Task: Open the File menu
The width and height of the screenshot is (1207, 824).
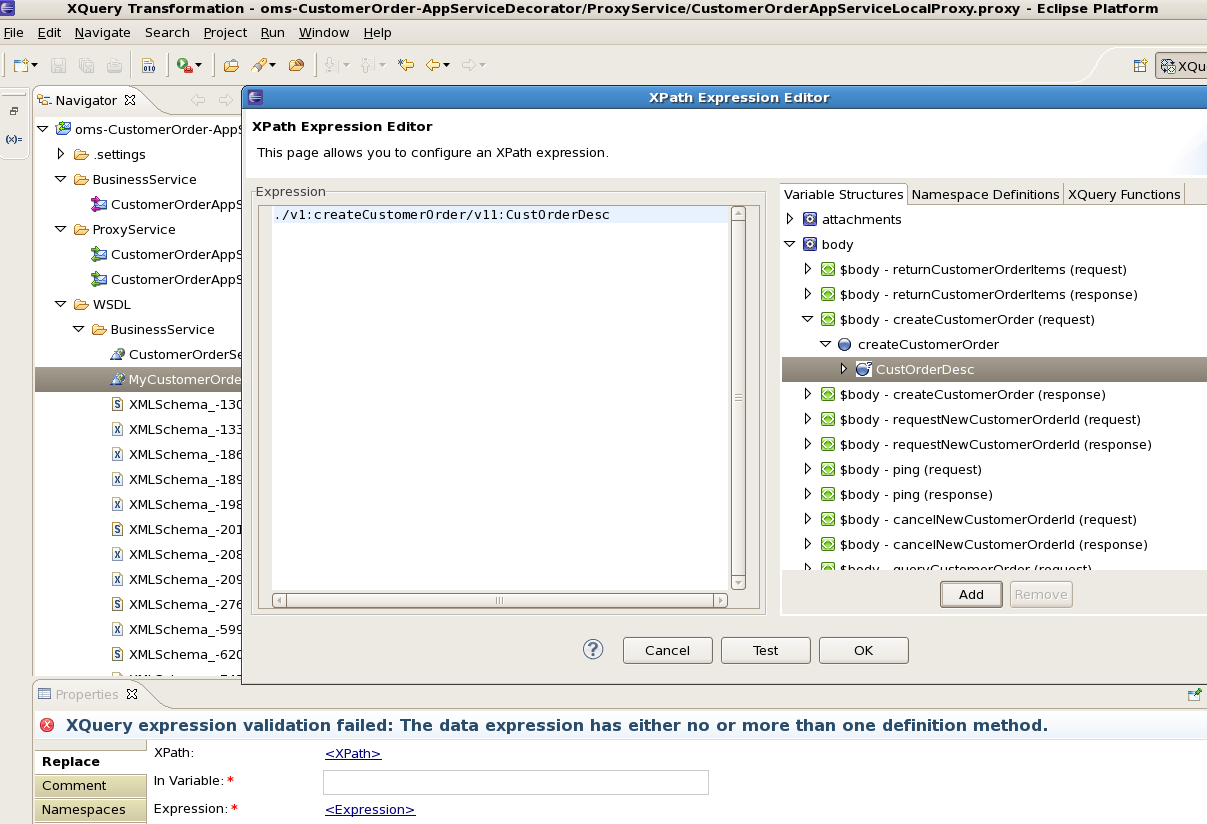Action: [x=14, y=32]
